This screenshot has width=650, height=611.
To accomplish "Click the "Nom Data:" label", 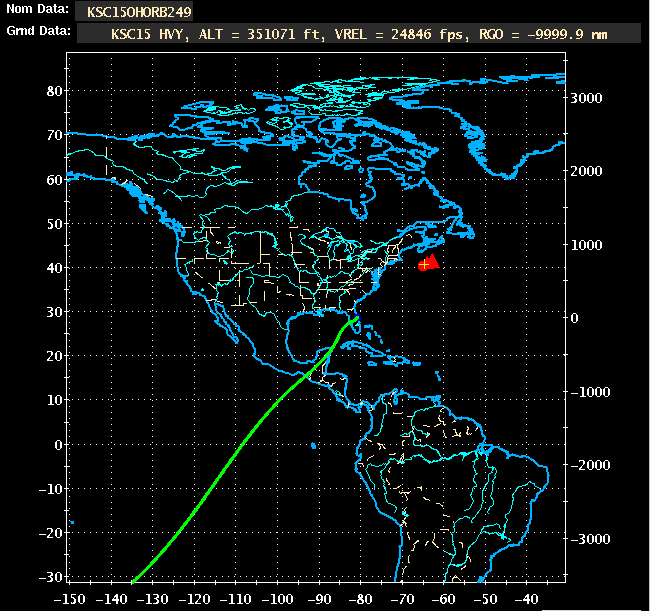I will (x=37, y=9).
